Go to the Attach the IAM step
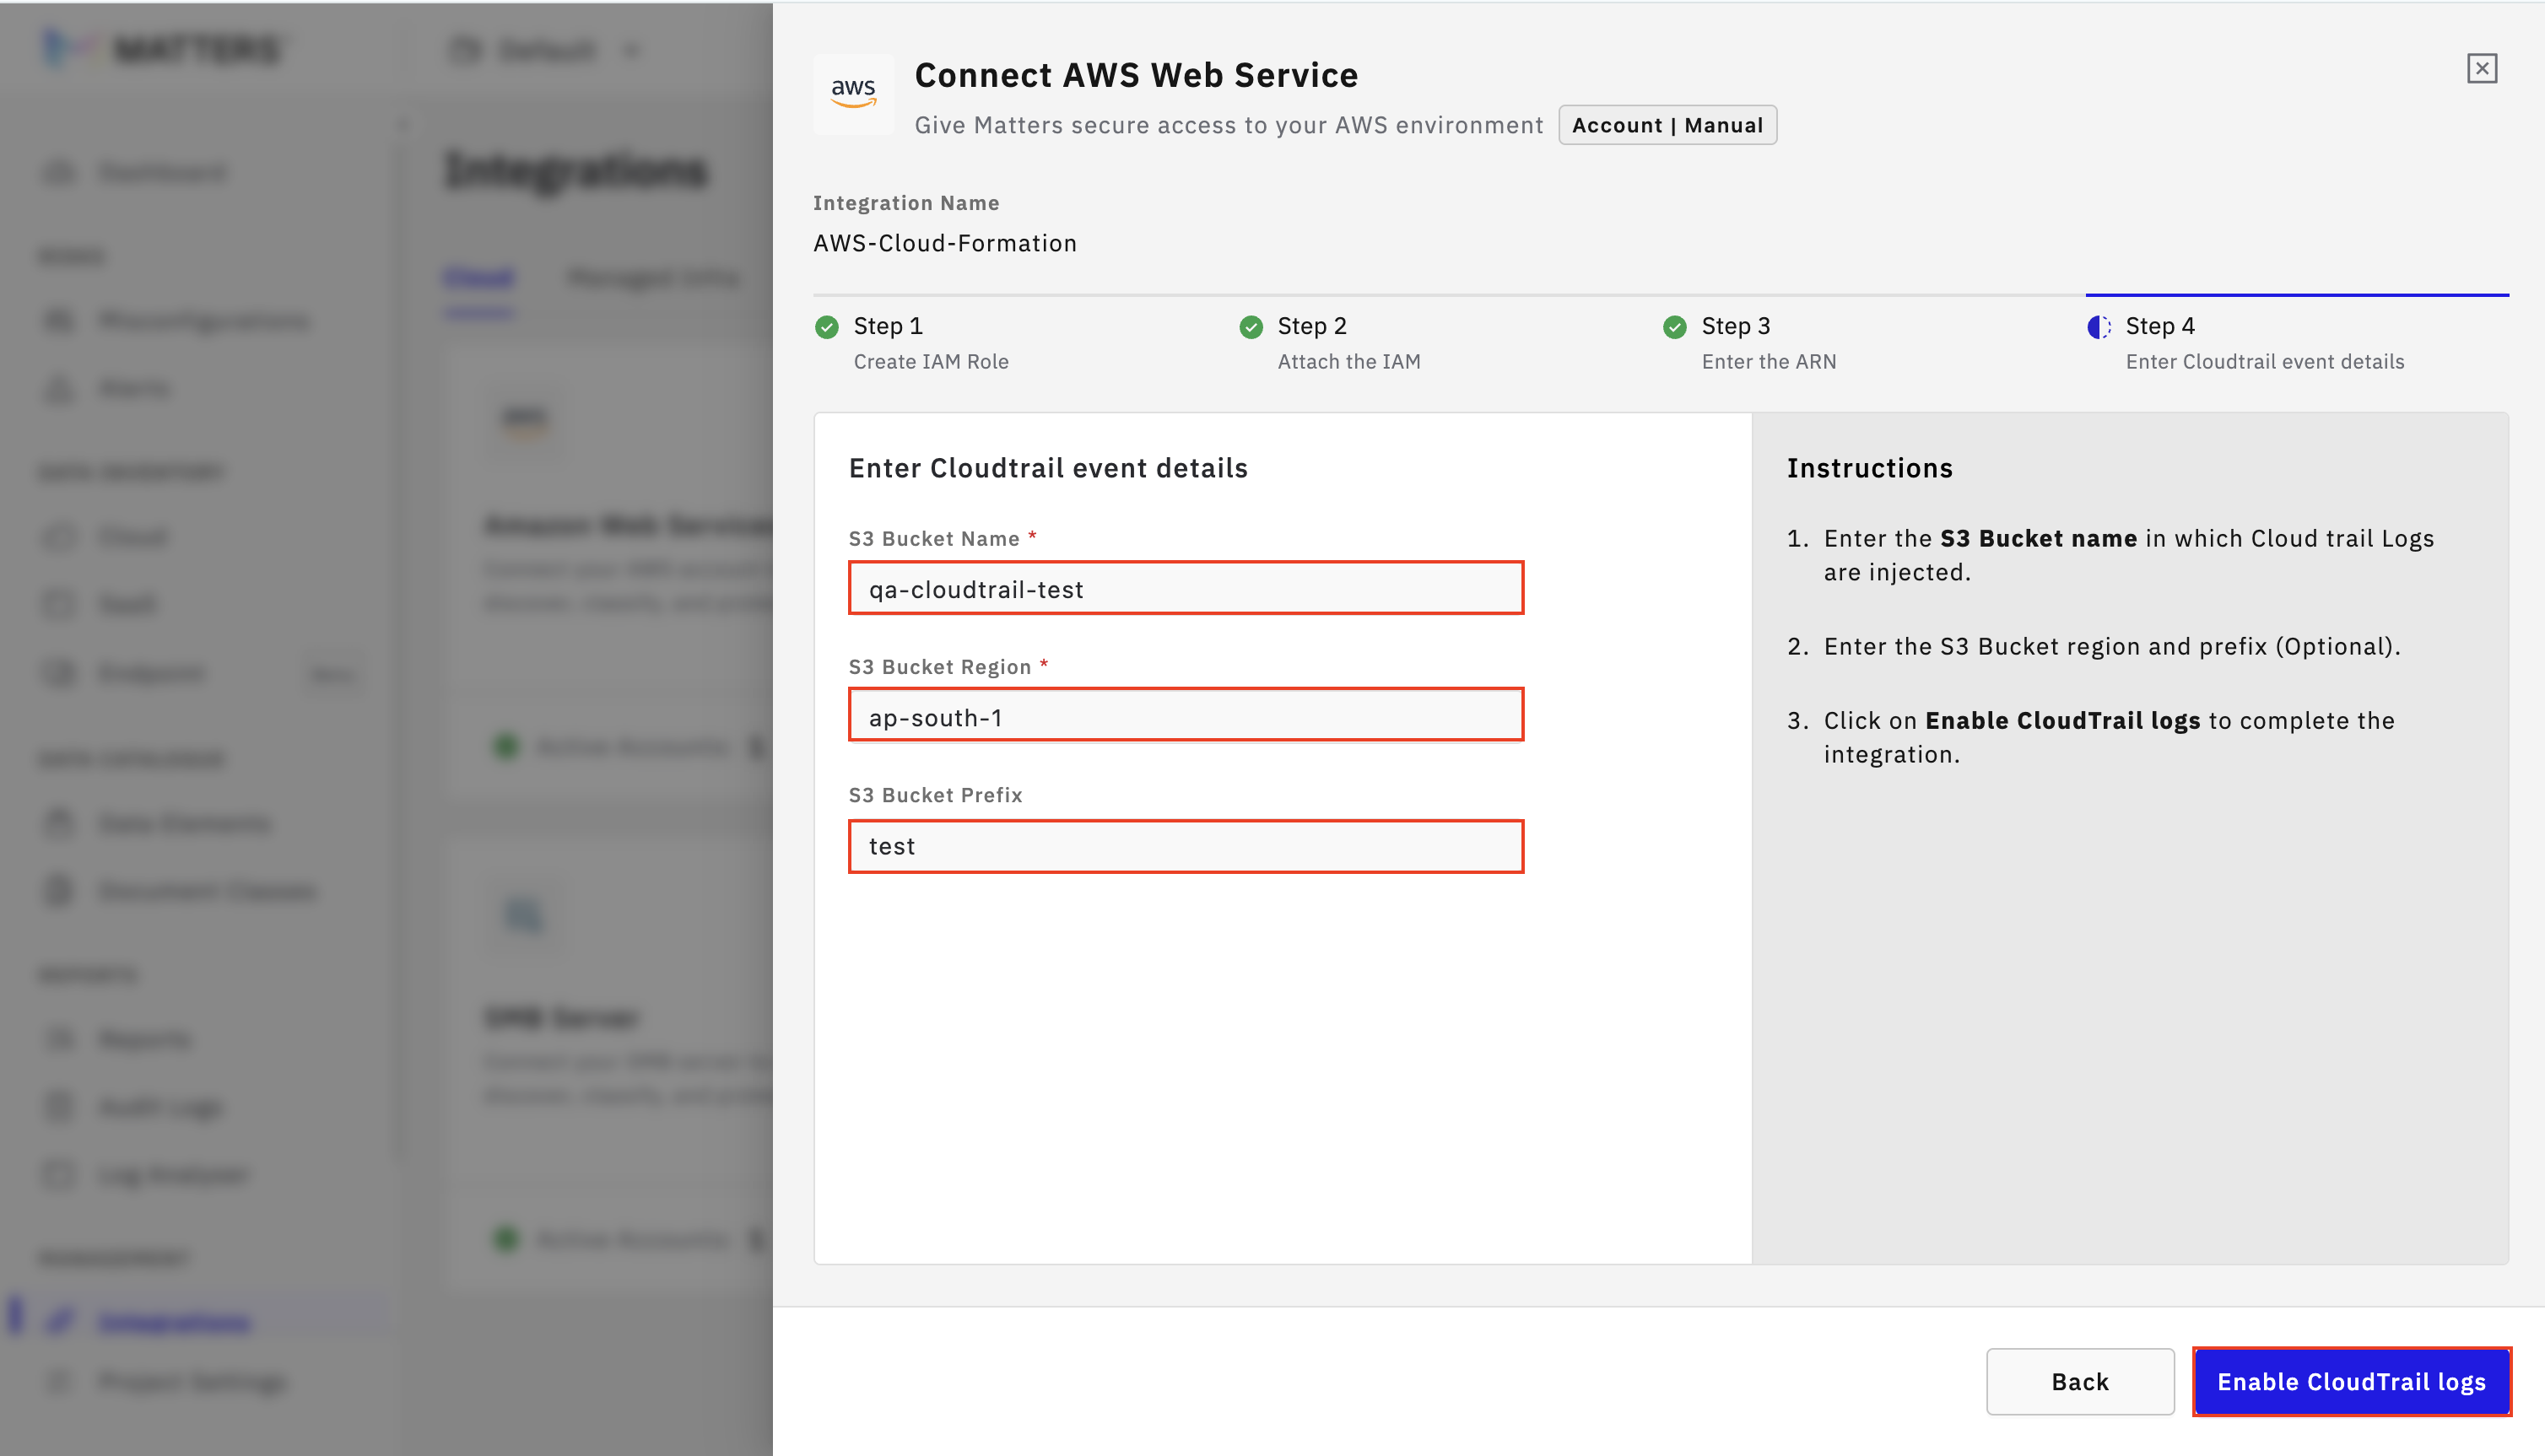2545x1456 pixels. [x=1349, y=362]
